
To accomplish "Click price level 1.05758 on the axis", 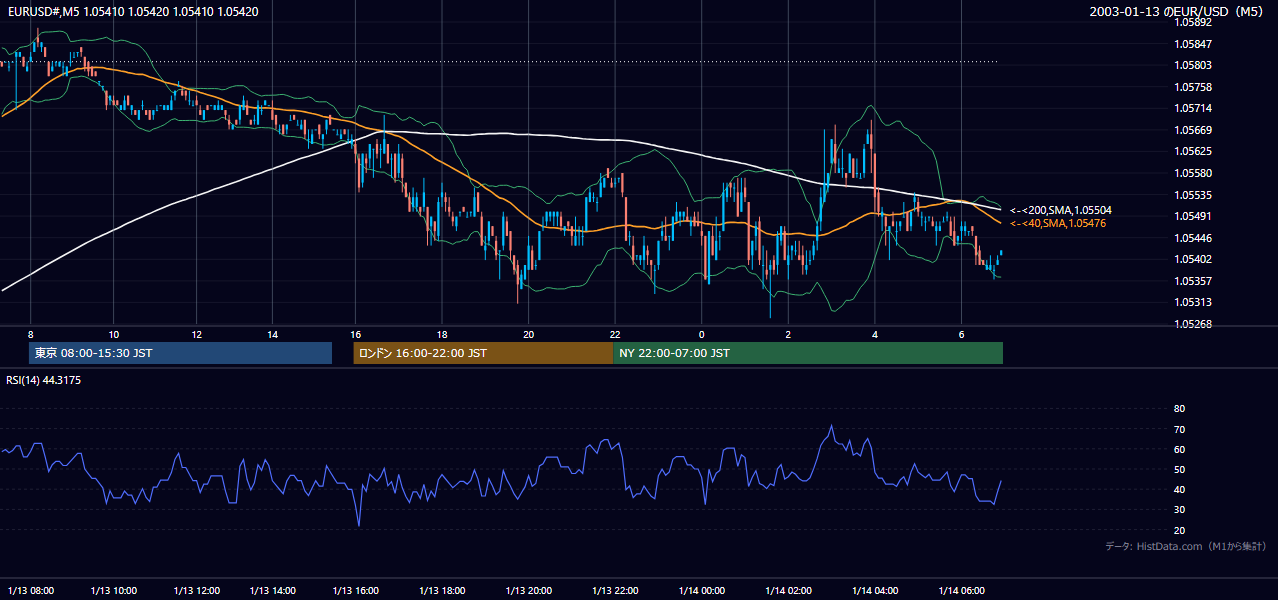I will tap(1193, 87).
